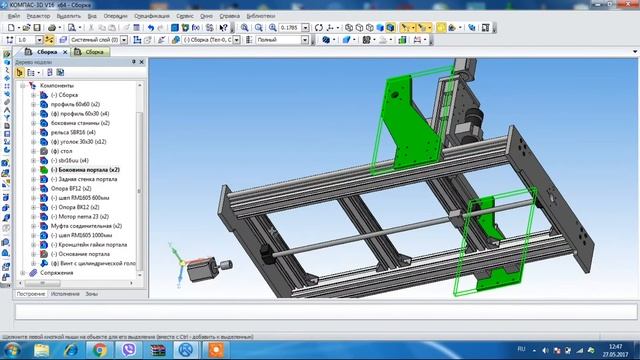Open the document tabs list arrow
640x360 pixels.
click(x=635, y=52)
